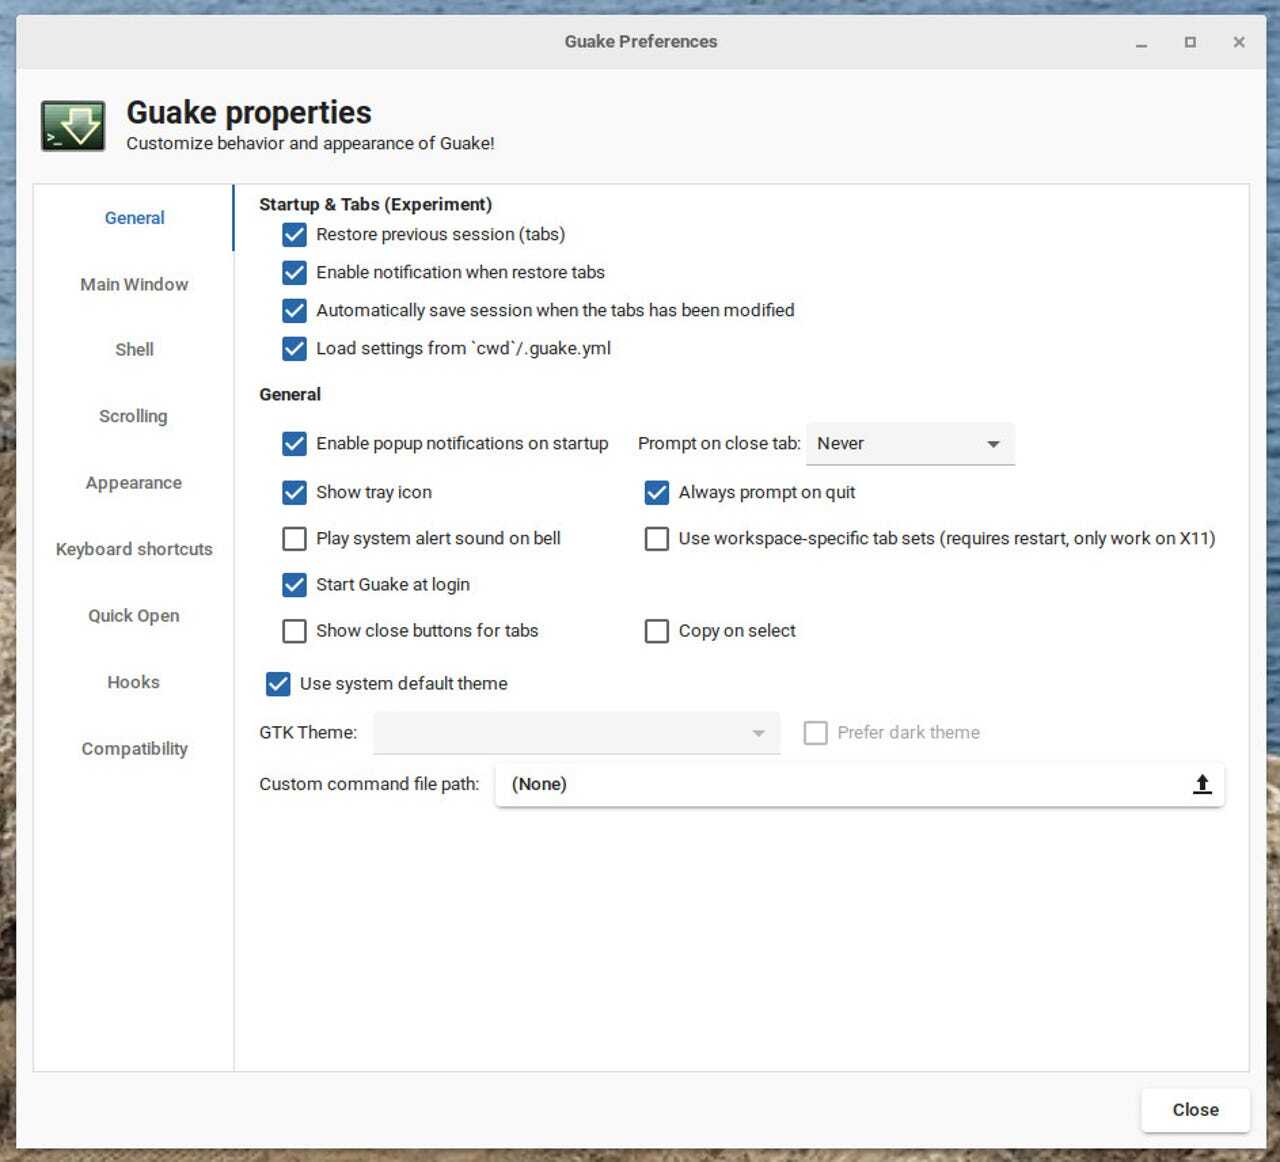Select the General tab

coord(134,218)
